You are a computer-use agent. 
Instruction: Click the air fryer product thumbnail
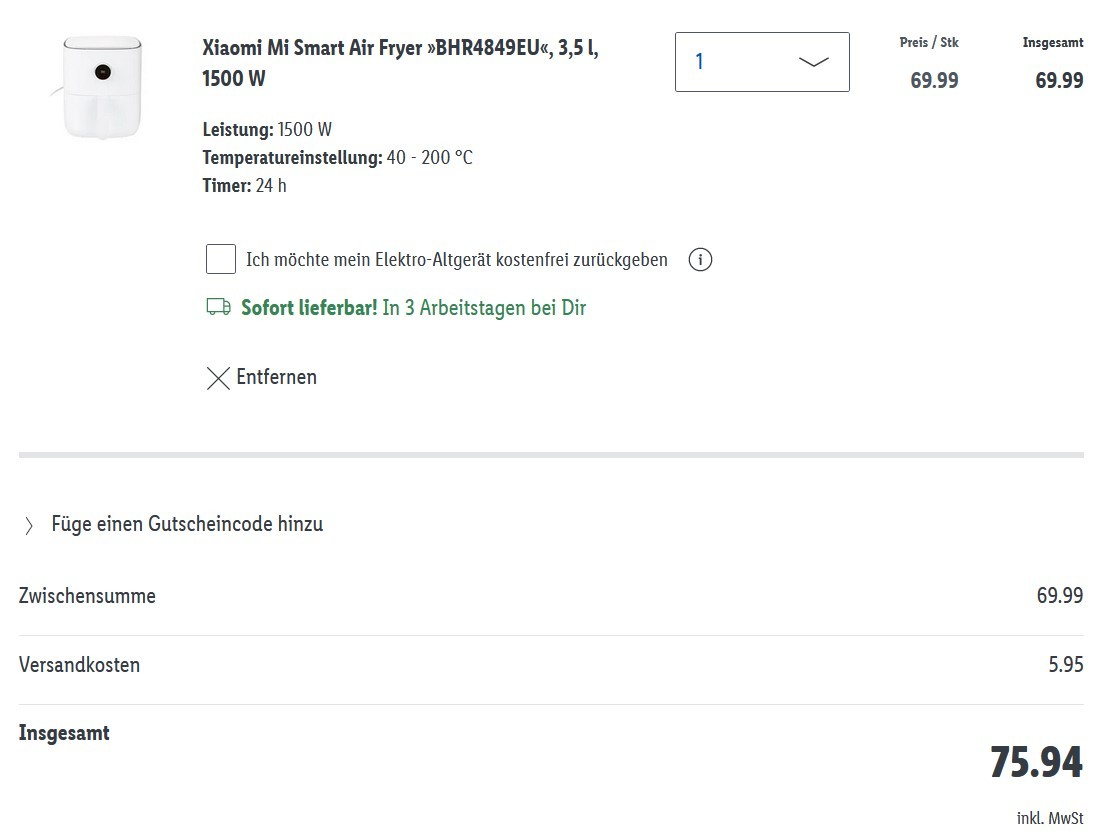point(102,88)
